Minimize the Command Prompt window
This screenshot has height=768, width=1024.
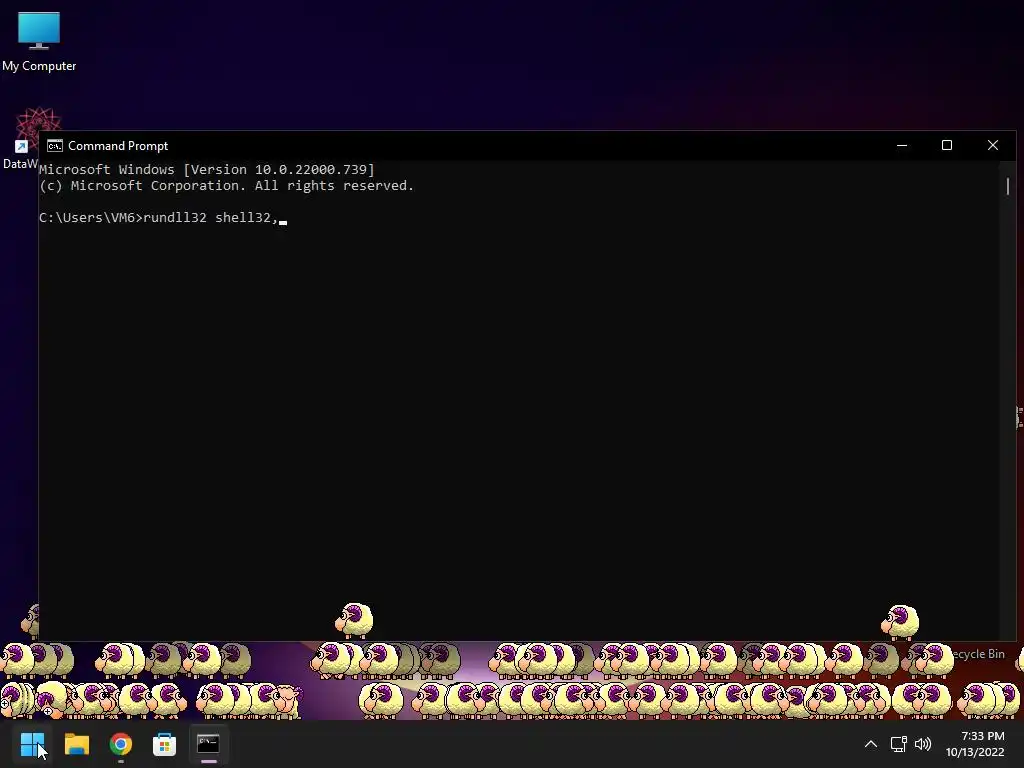click(902, 145)
